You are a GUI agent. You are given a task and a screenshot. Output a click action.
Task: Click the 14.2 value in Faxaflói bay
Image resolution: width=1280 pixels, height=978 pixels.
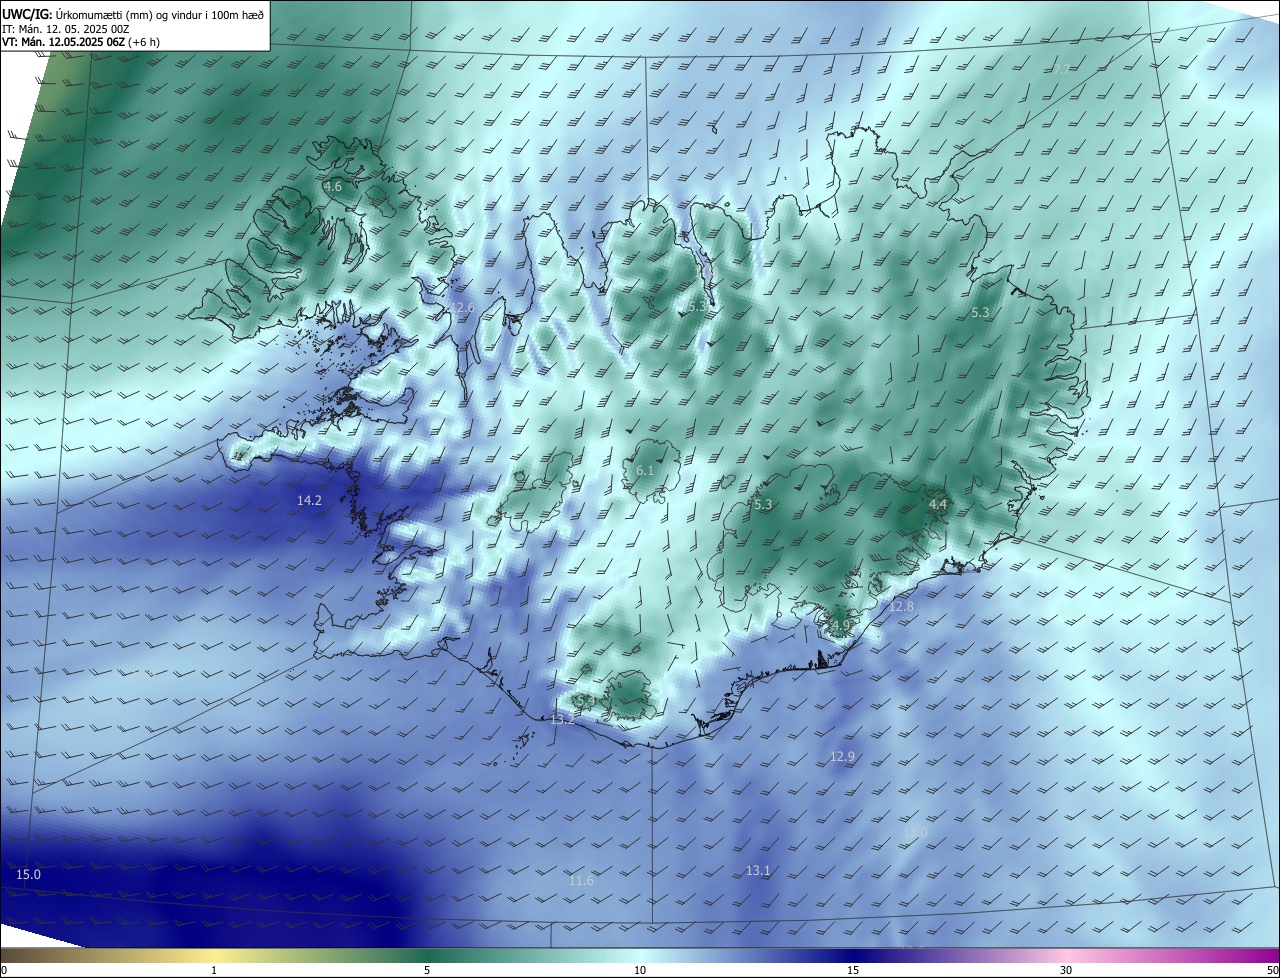(310, 500)
